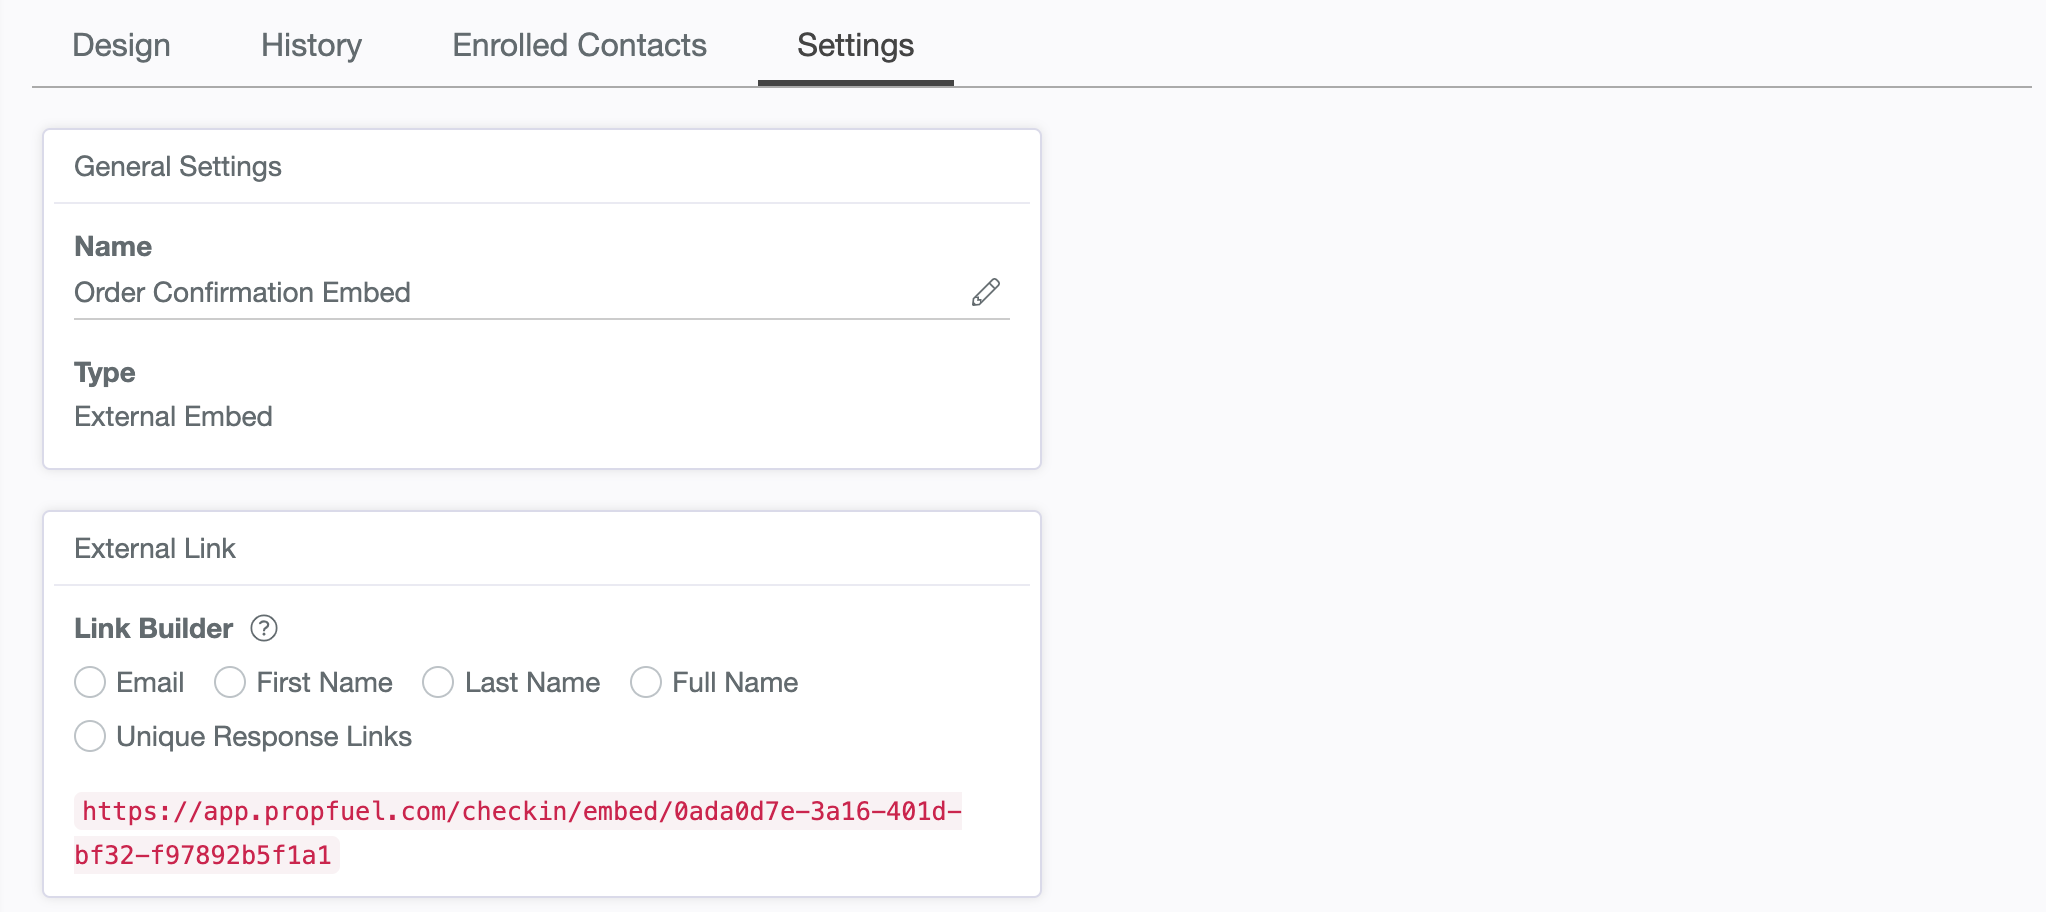
Task: Switch to the Design tab
Action: (121, 45)
